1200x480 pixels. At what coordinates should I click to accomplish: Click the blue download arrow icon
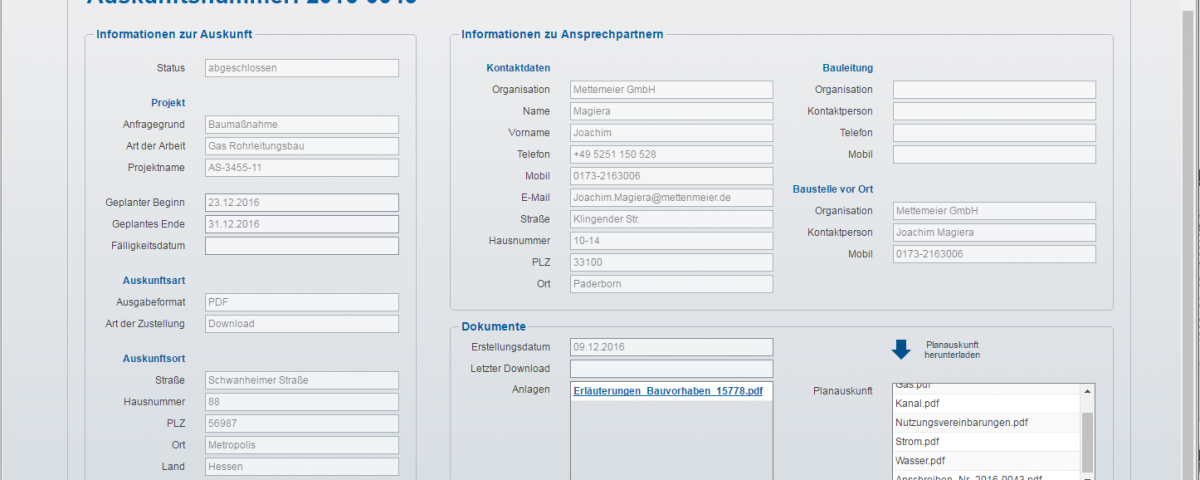901,349
